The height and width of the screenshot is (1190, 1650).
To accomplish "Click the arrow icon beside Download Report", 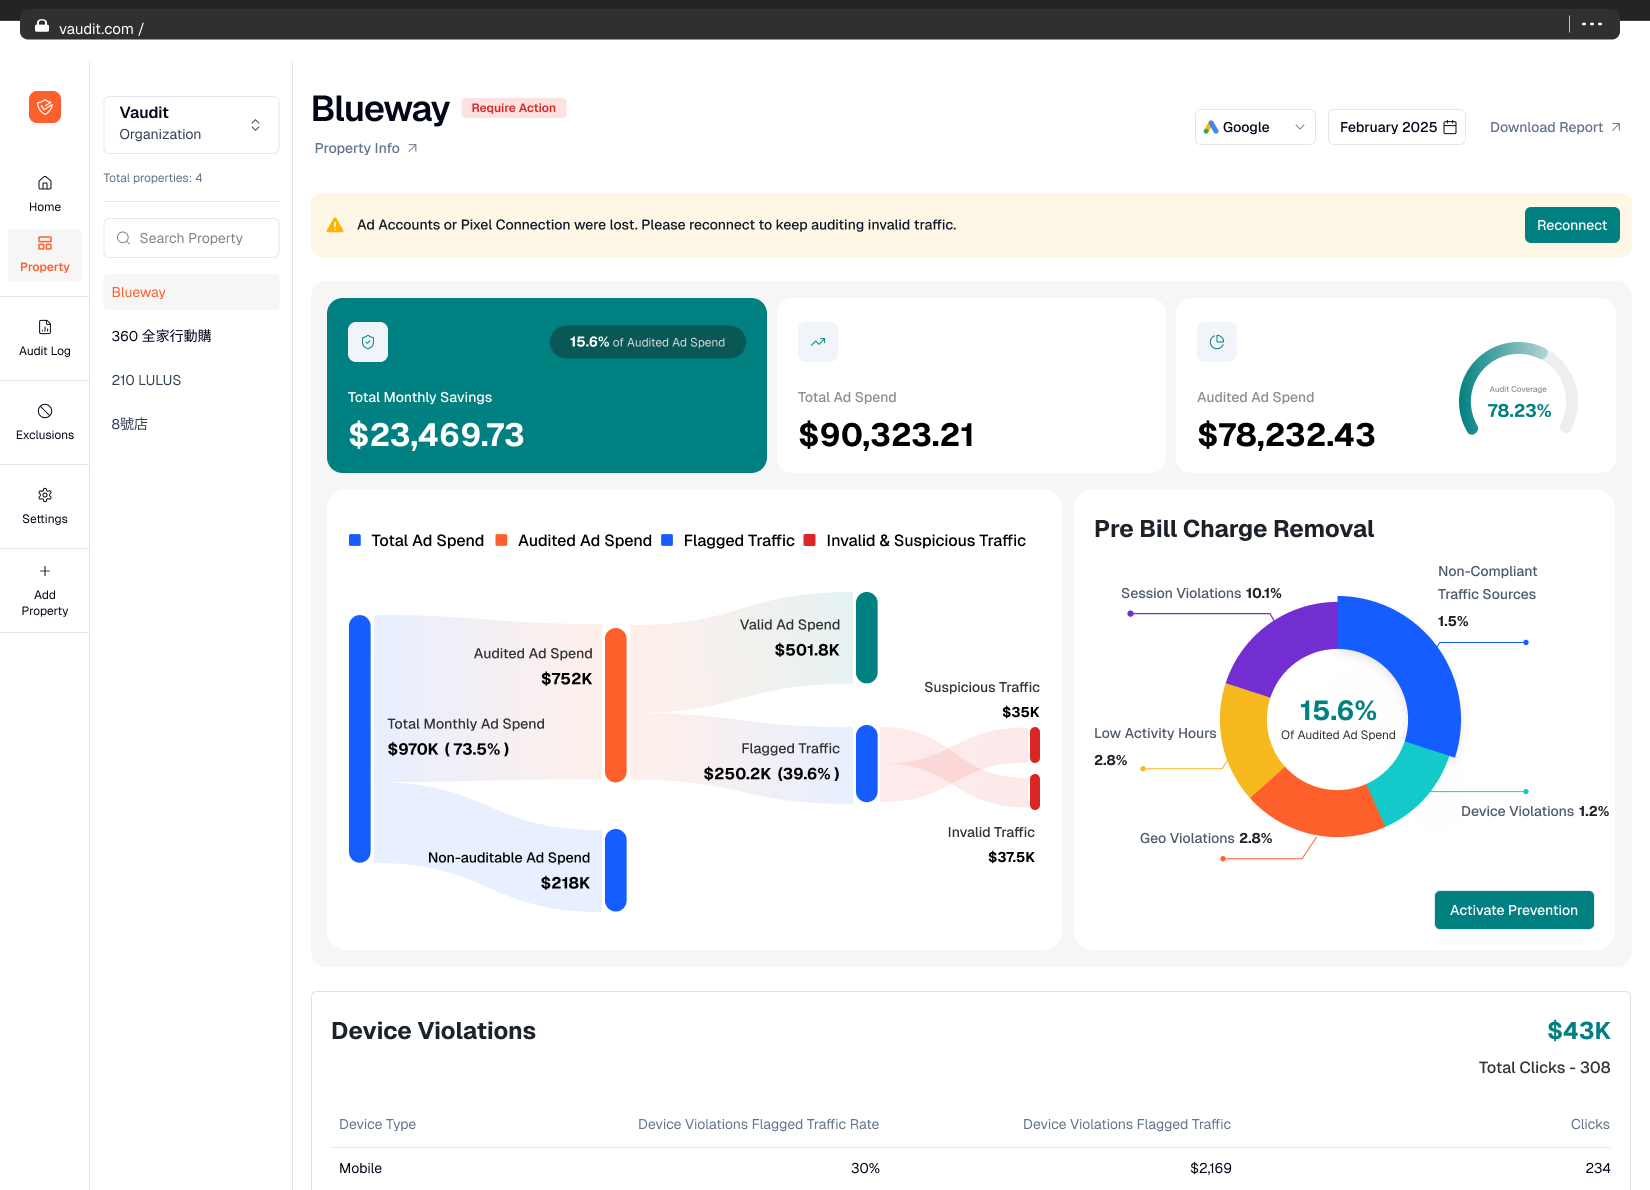I will point(1616,127).
